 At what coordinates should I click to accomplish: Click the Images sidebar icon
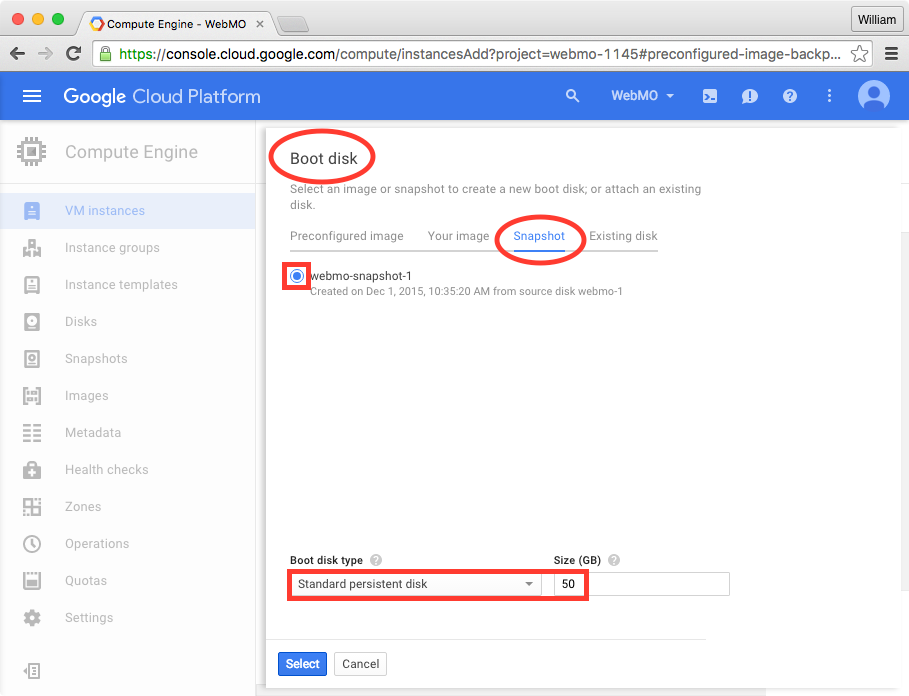[x=32, y=396]
